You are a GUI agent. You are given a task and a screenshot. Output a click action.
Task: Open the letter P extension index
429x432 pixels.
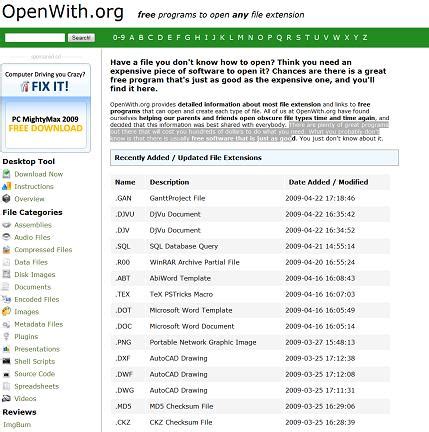point(270,37)
